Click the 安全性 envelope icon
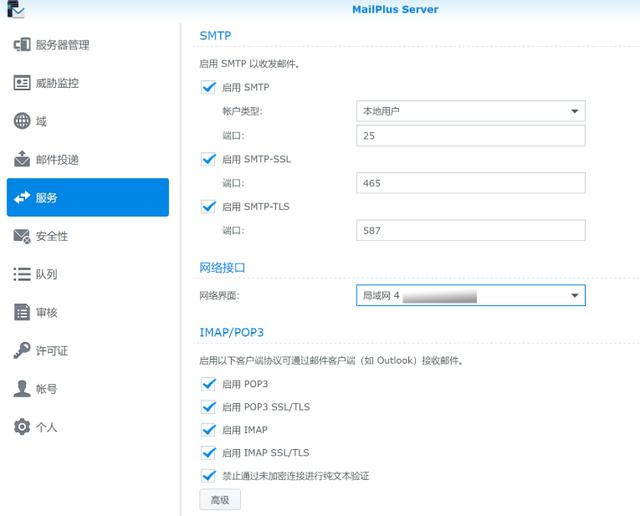The height and width of the screenshot is (516, 640). 22,236
